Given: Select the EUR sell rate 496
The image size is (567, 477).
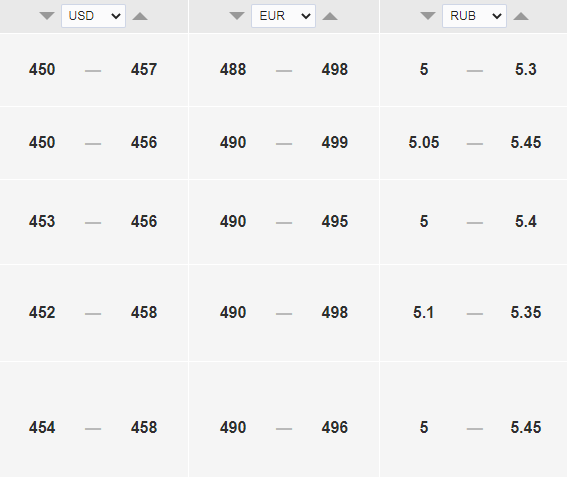Looking at the screenshot, I should (335, 427).
